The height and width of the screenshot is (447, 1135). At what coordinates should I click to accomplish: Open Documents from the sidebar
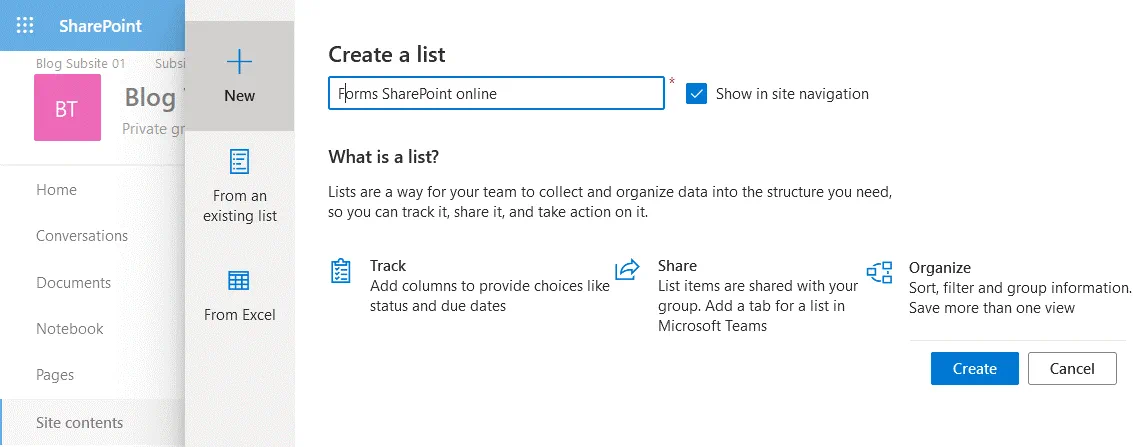point(73,283)
